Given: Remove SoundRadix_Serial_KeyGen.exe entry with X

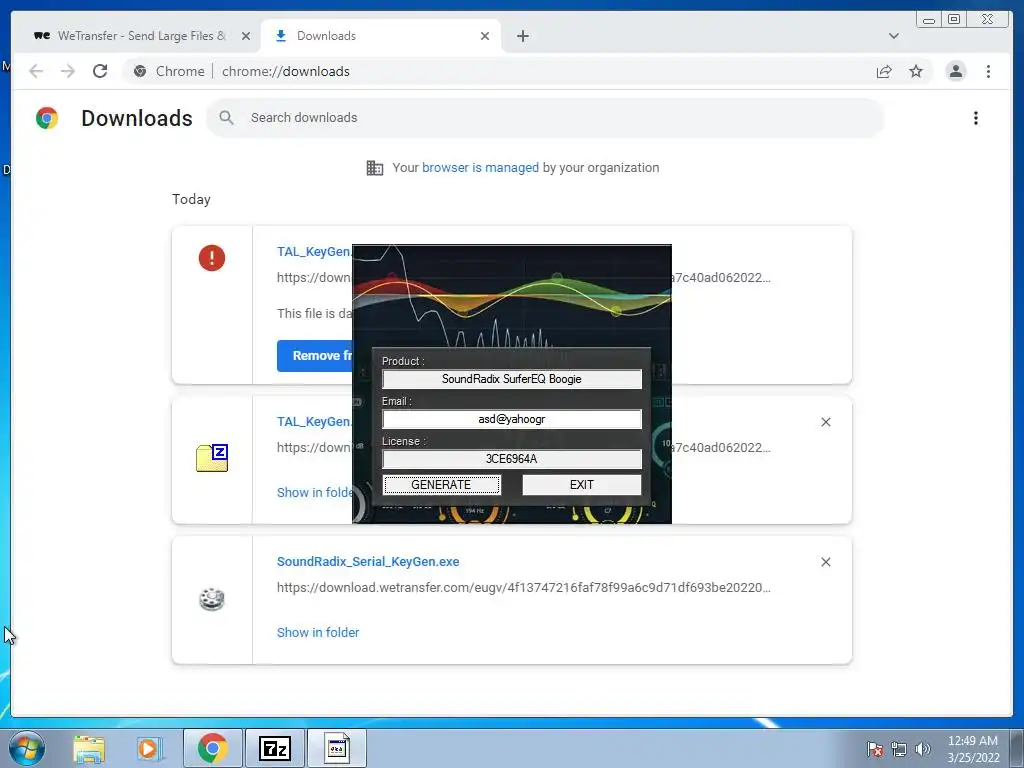Looking at the screenshot, I should 825,562.
